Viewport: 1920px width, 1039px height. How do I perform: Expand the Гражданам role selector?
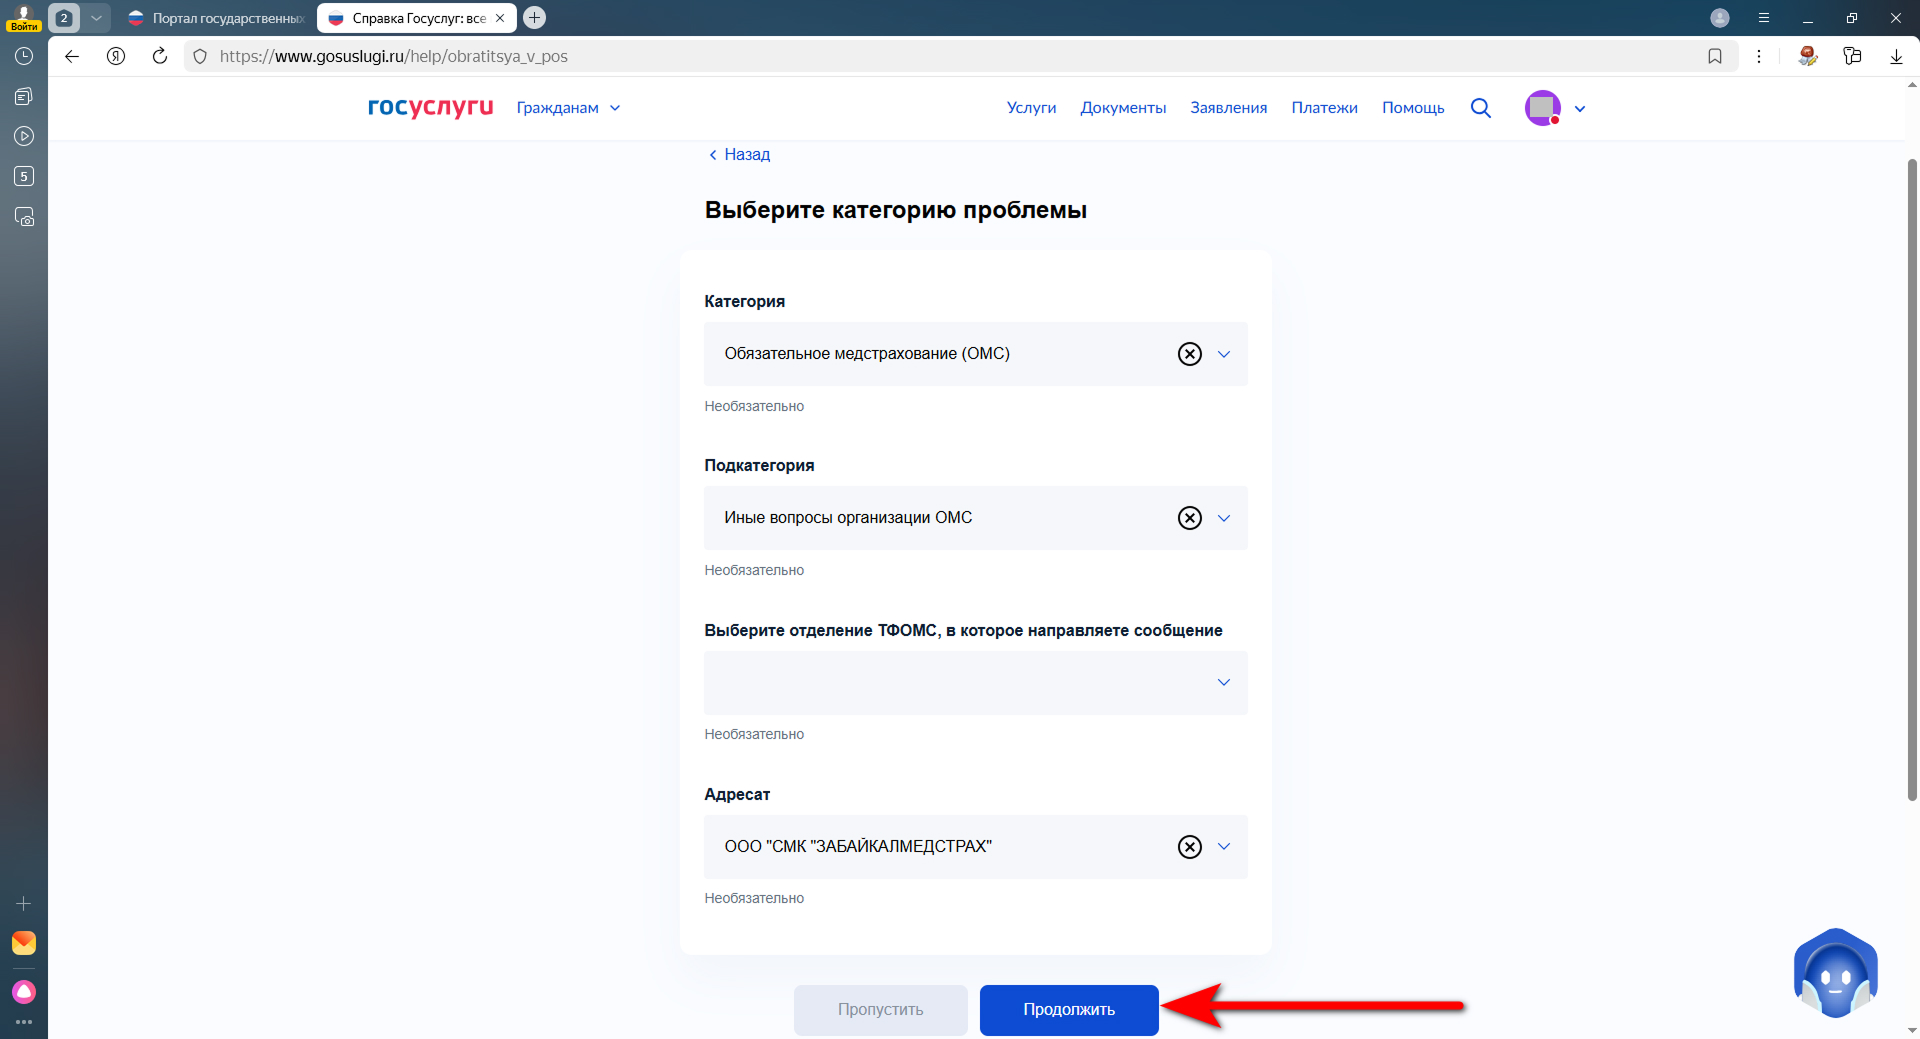(568, 108)
